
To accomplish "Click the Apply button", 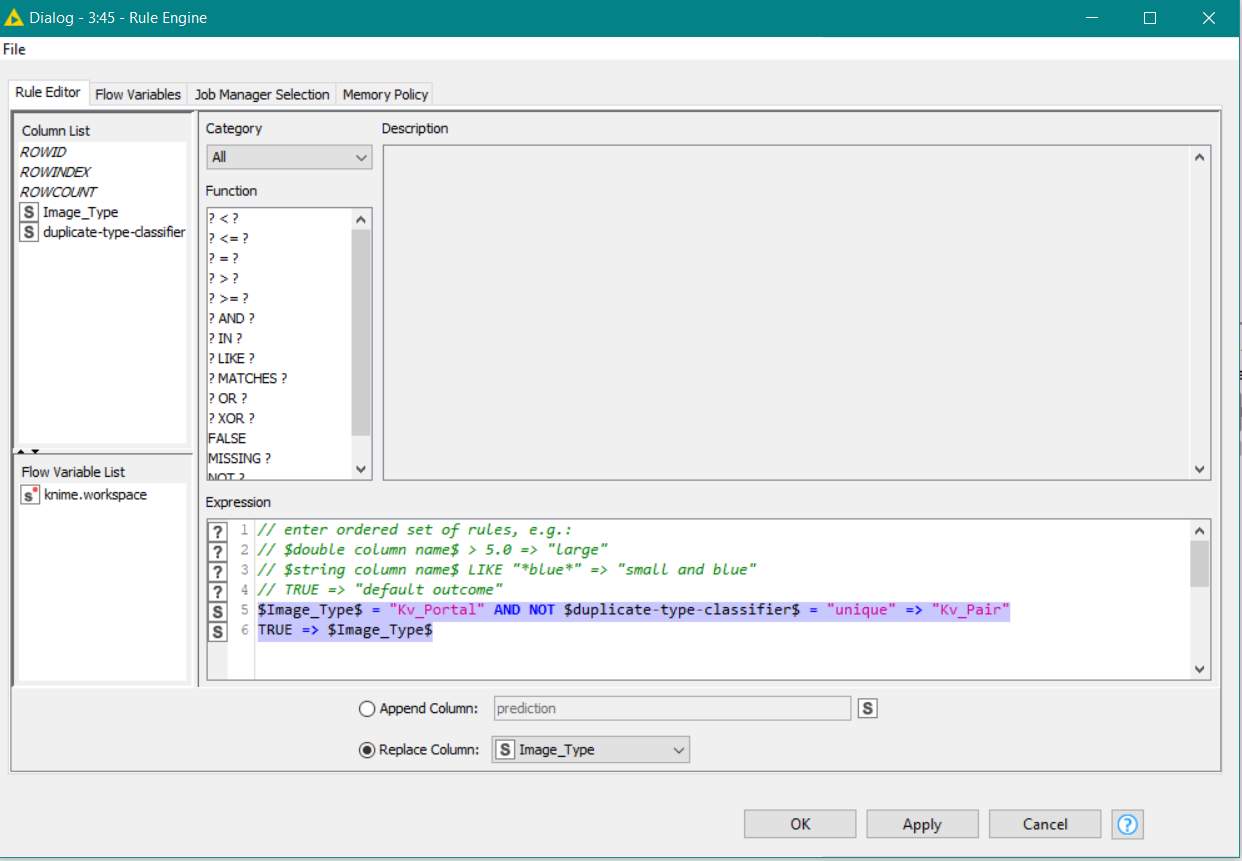I will [x=922, y=824].
